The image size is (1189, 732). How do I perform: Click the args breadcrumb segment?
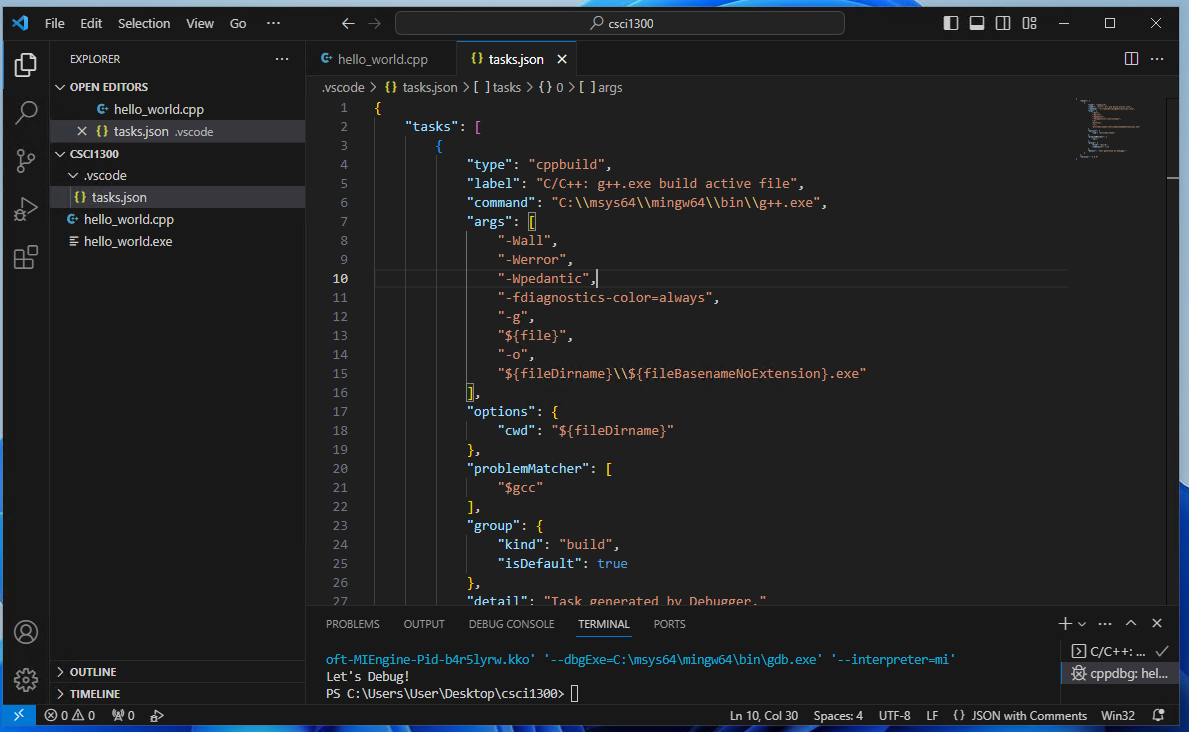click(x=601, y=87)
